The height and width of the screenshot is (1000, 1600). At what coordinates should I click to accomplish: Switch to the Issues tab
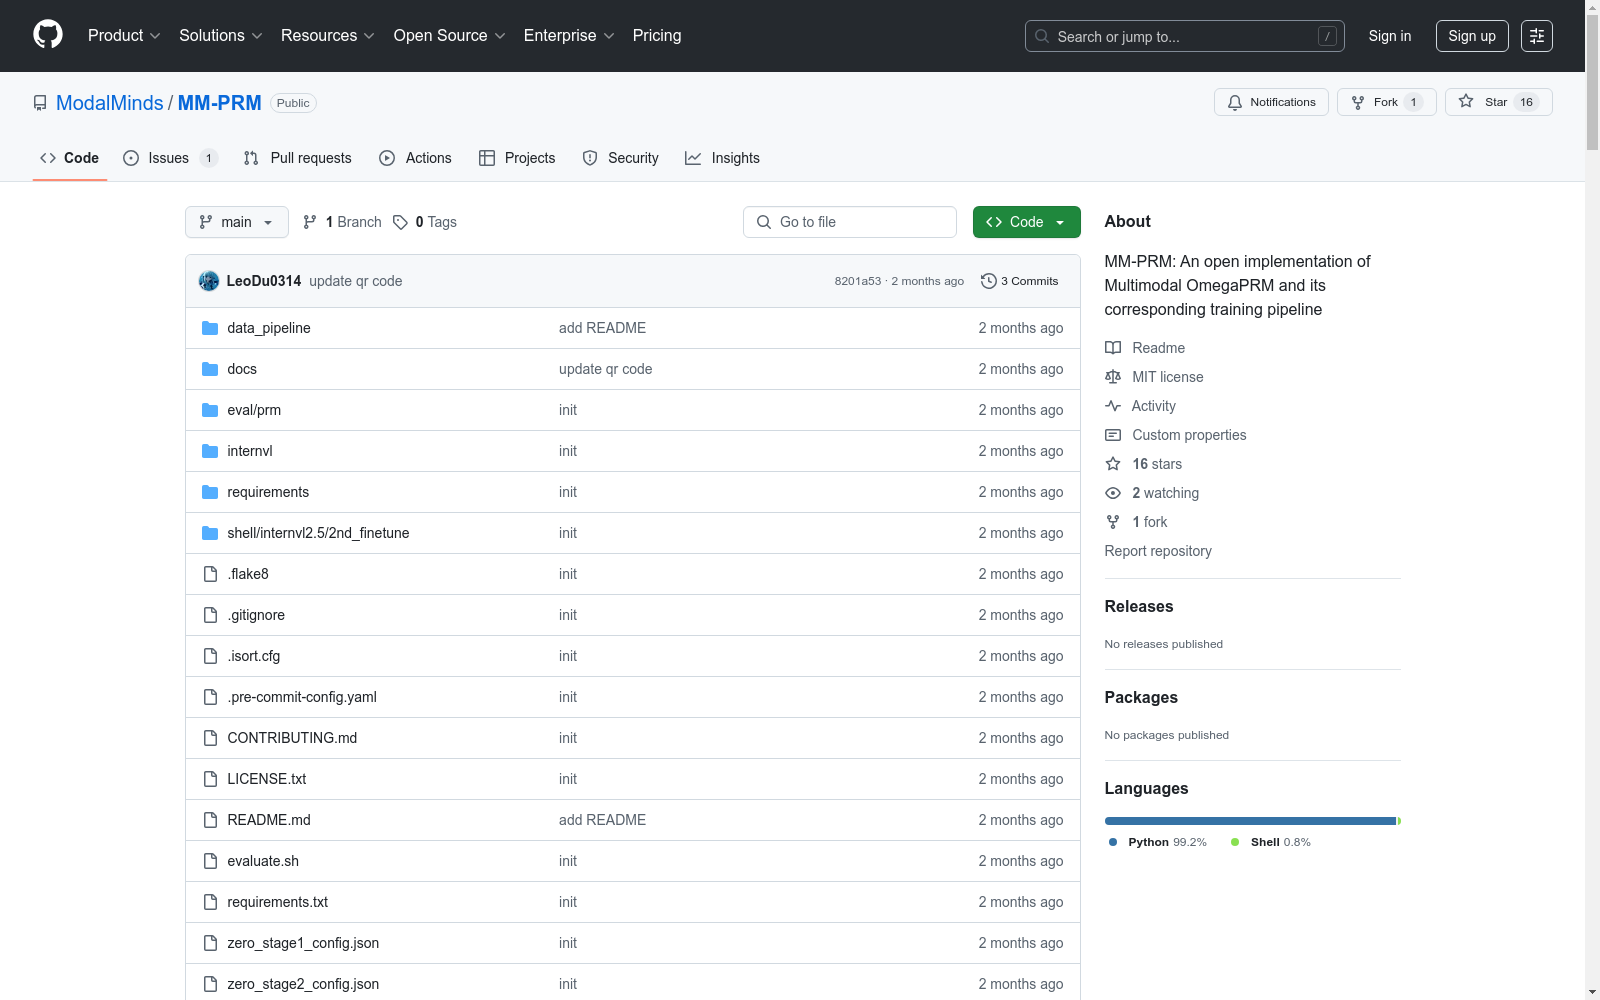point(168,158)
